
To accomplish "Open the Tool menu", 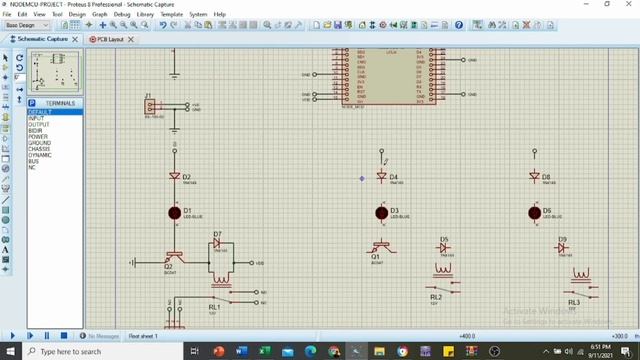I will coord(57,14).
